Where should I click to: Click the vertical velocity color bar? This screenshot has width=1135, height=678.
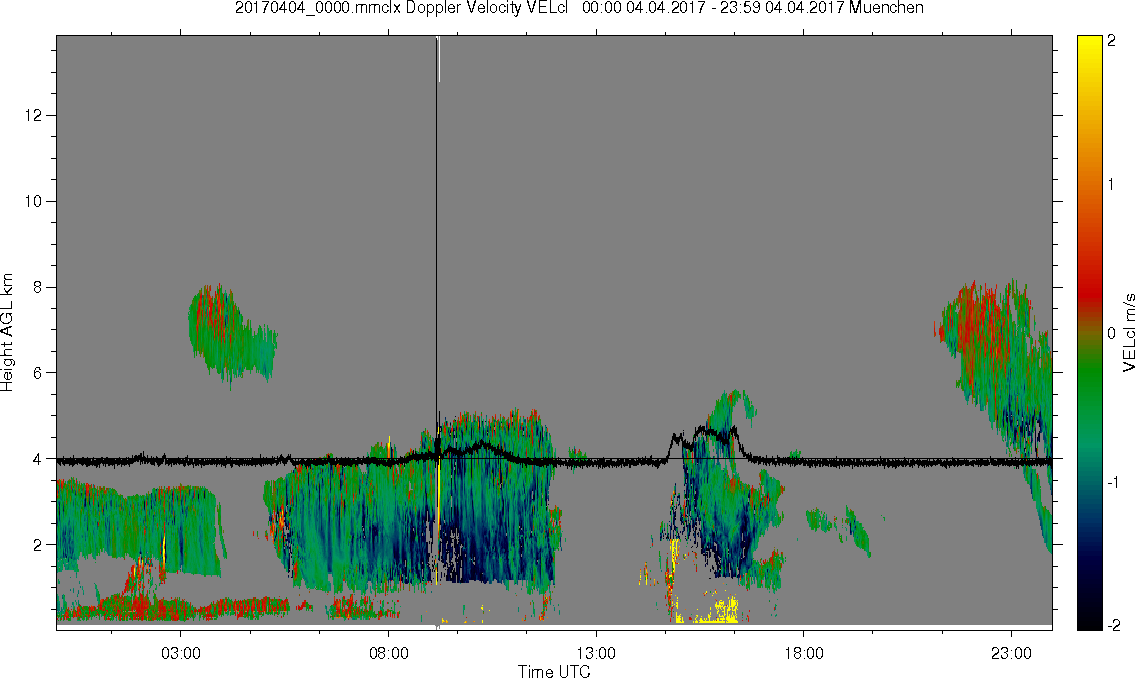click(1089, 332)
